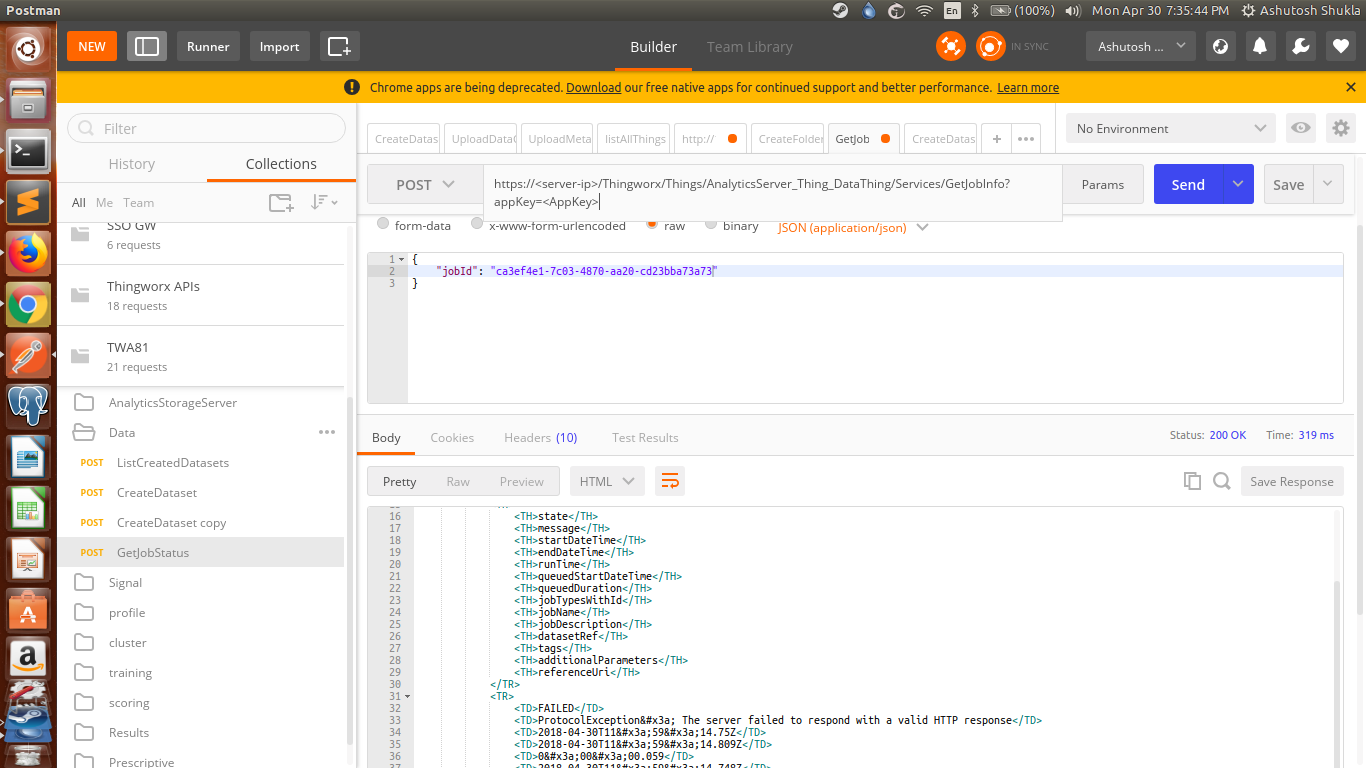Open options for the Data folder via ellipsis
The width and height of the screenshot is (1366, 768).
tap(326, 432)
